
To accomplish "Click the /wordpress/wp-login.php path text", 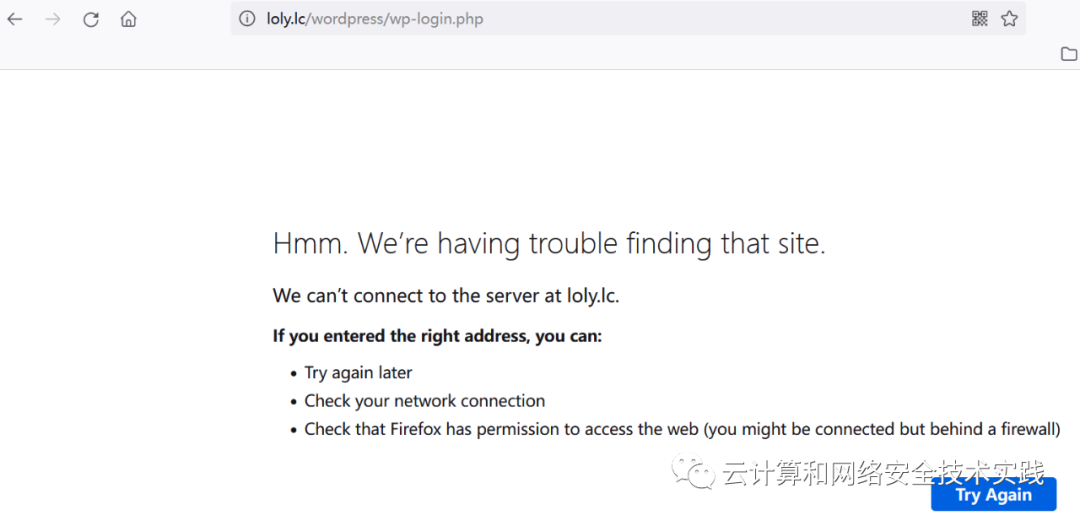I will [396, 19].
